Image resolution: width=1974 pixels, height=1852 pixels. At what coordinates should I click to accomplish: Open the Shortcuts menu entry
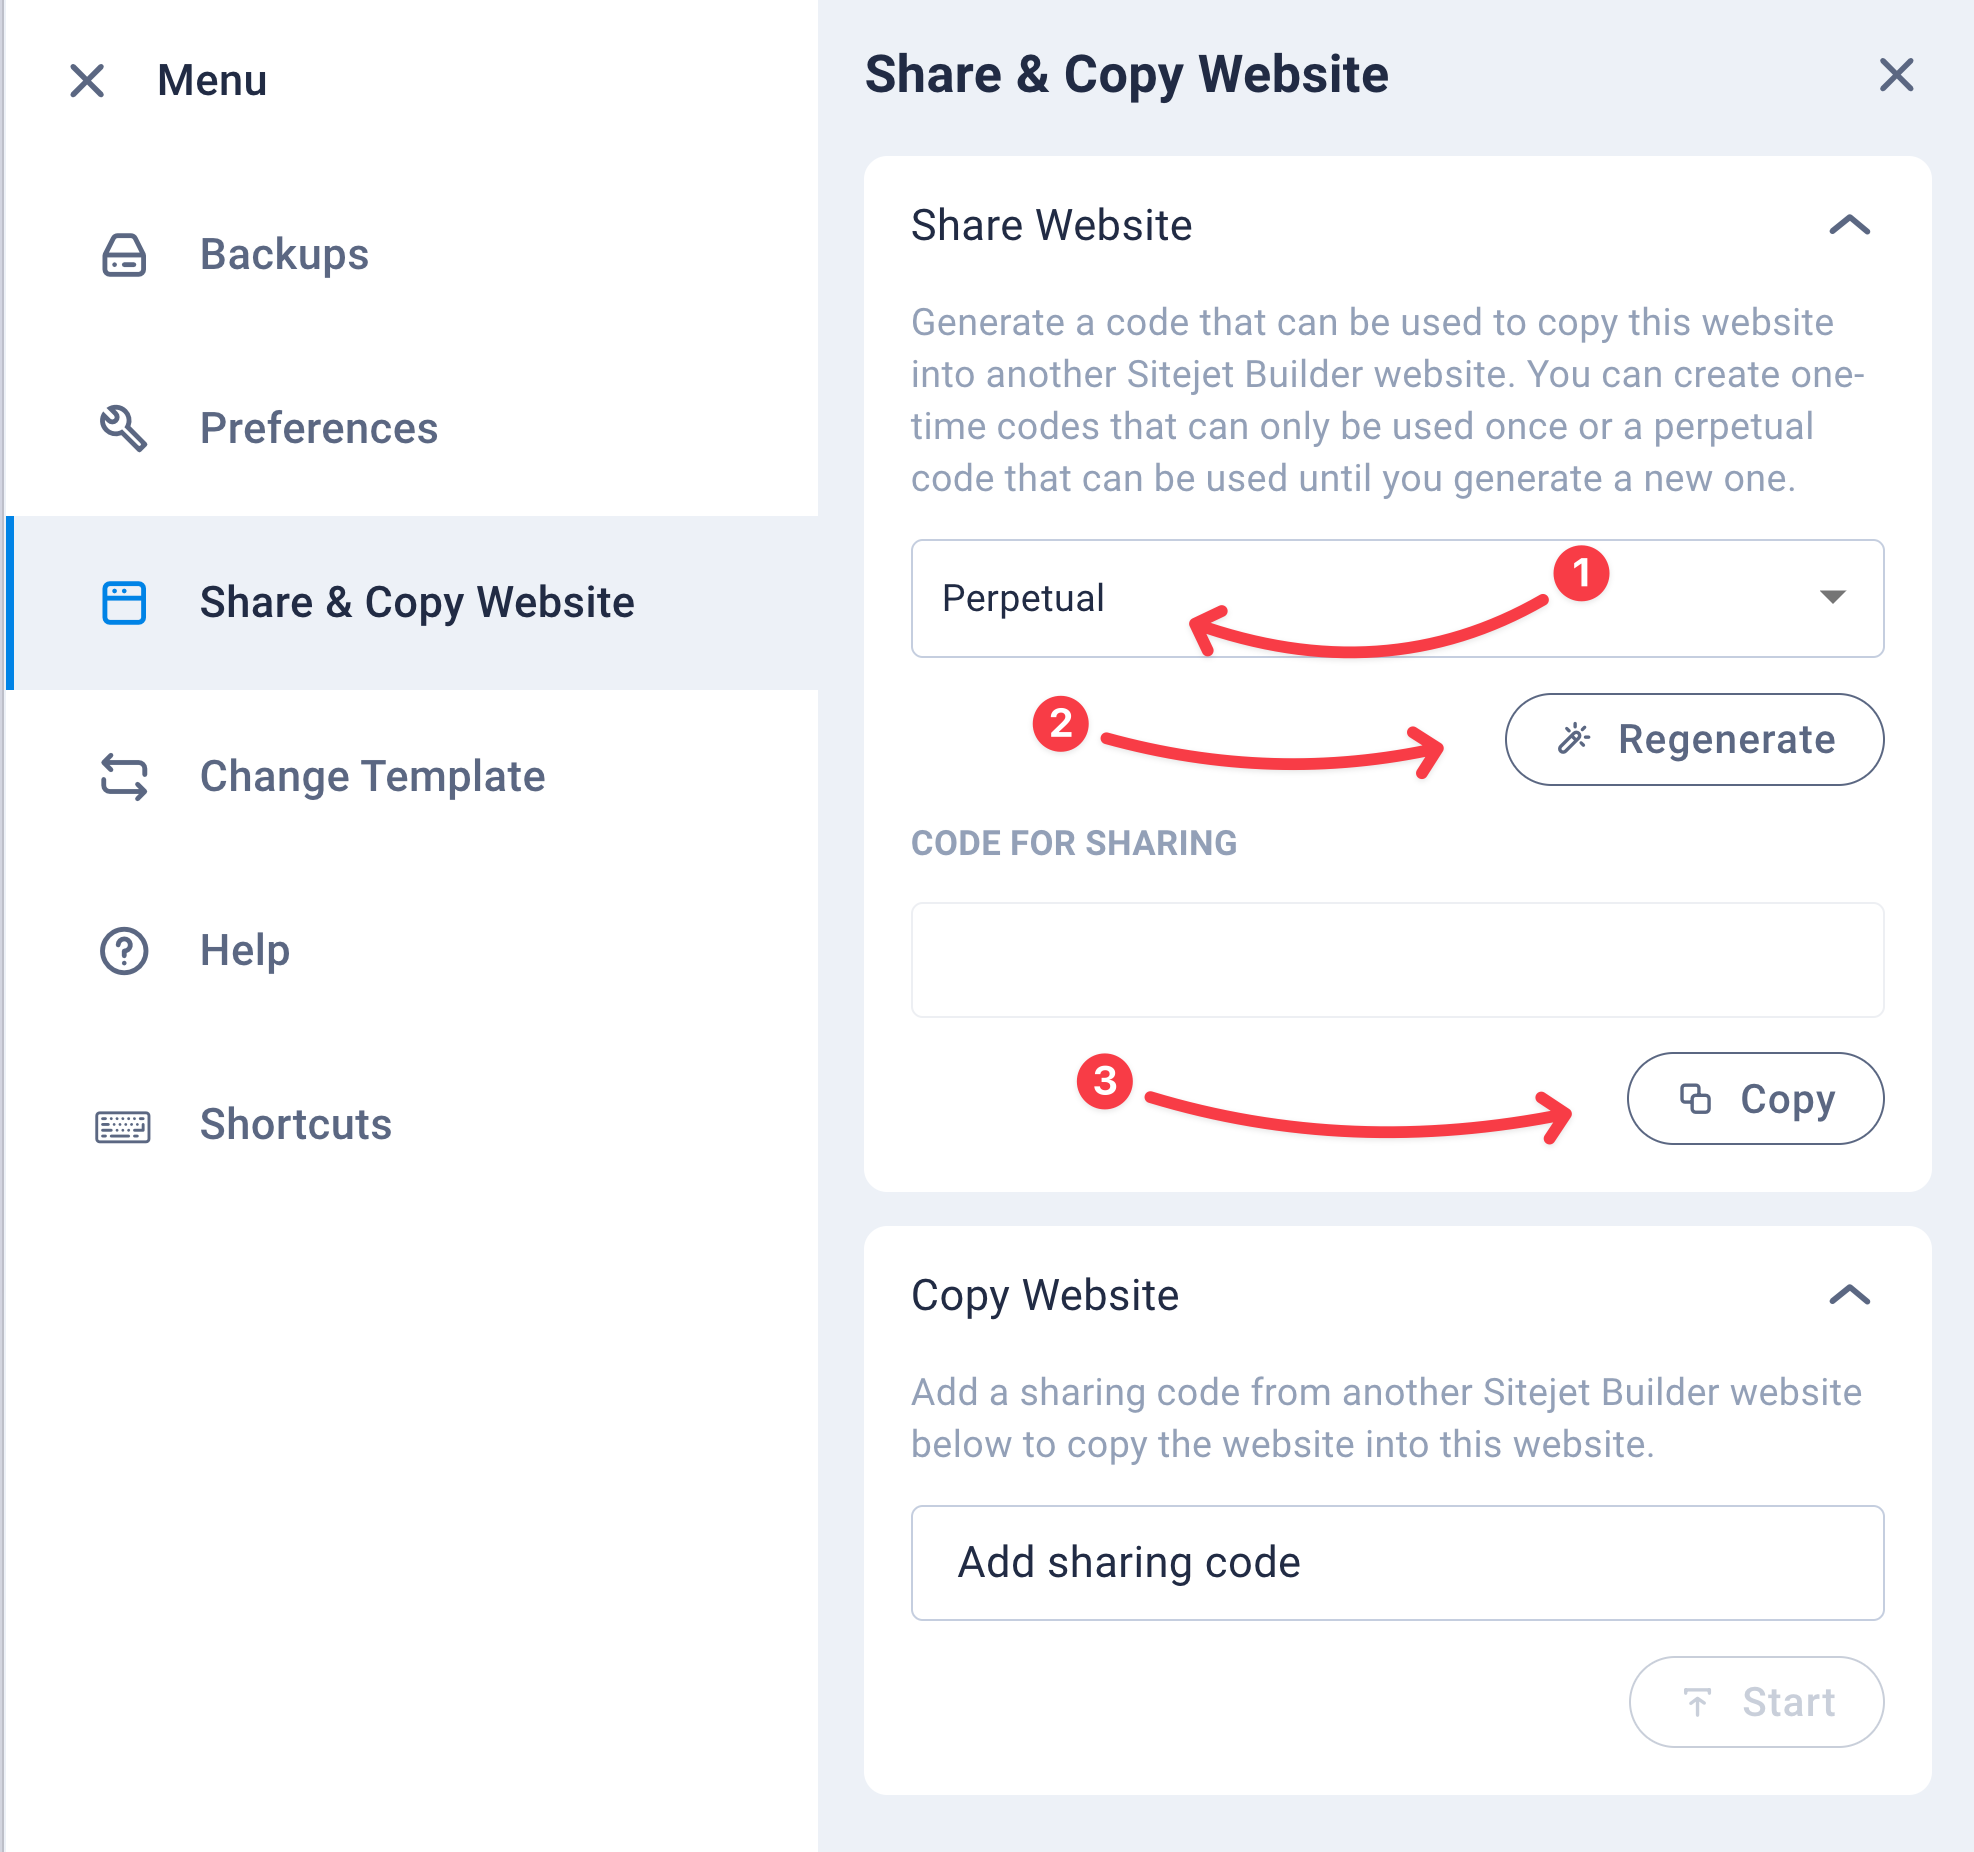click(x=295, y=1125)
